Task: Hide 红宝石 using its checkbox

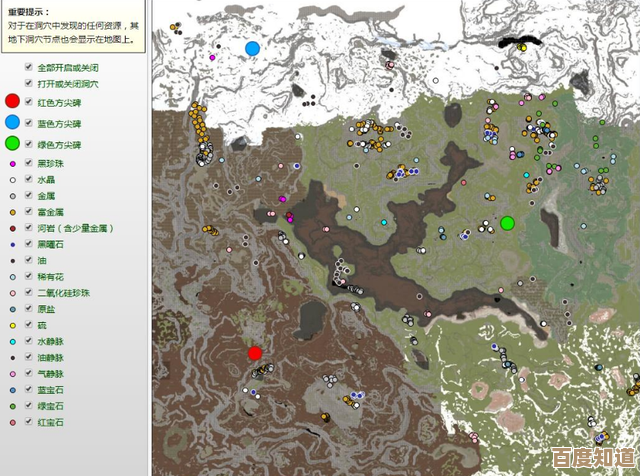Action: (x=29, y=422)
